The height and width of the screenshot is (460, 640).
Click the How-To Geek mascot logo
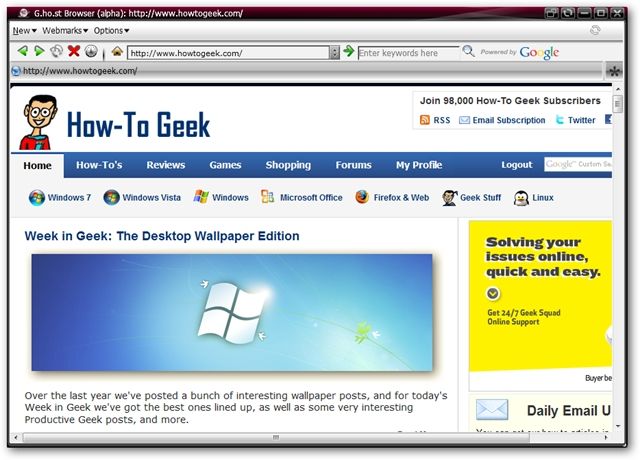[x=39, y=122]
